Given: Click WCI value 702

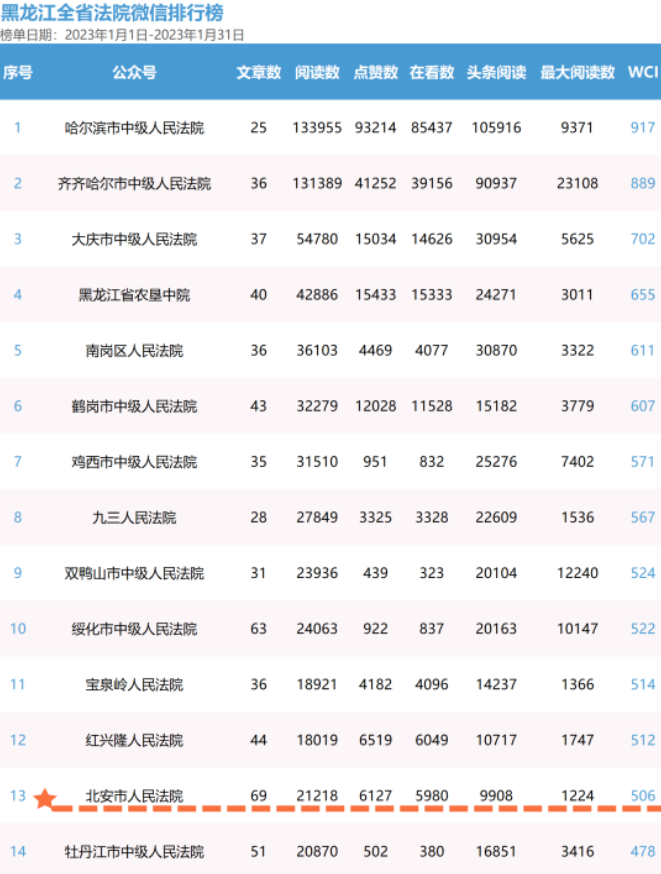Looking at the screenshot, I should [x=643, y=239].
